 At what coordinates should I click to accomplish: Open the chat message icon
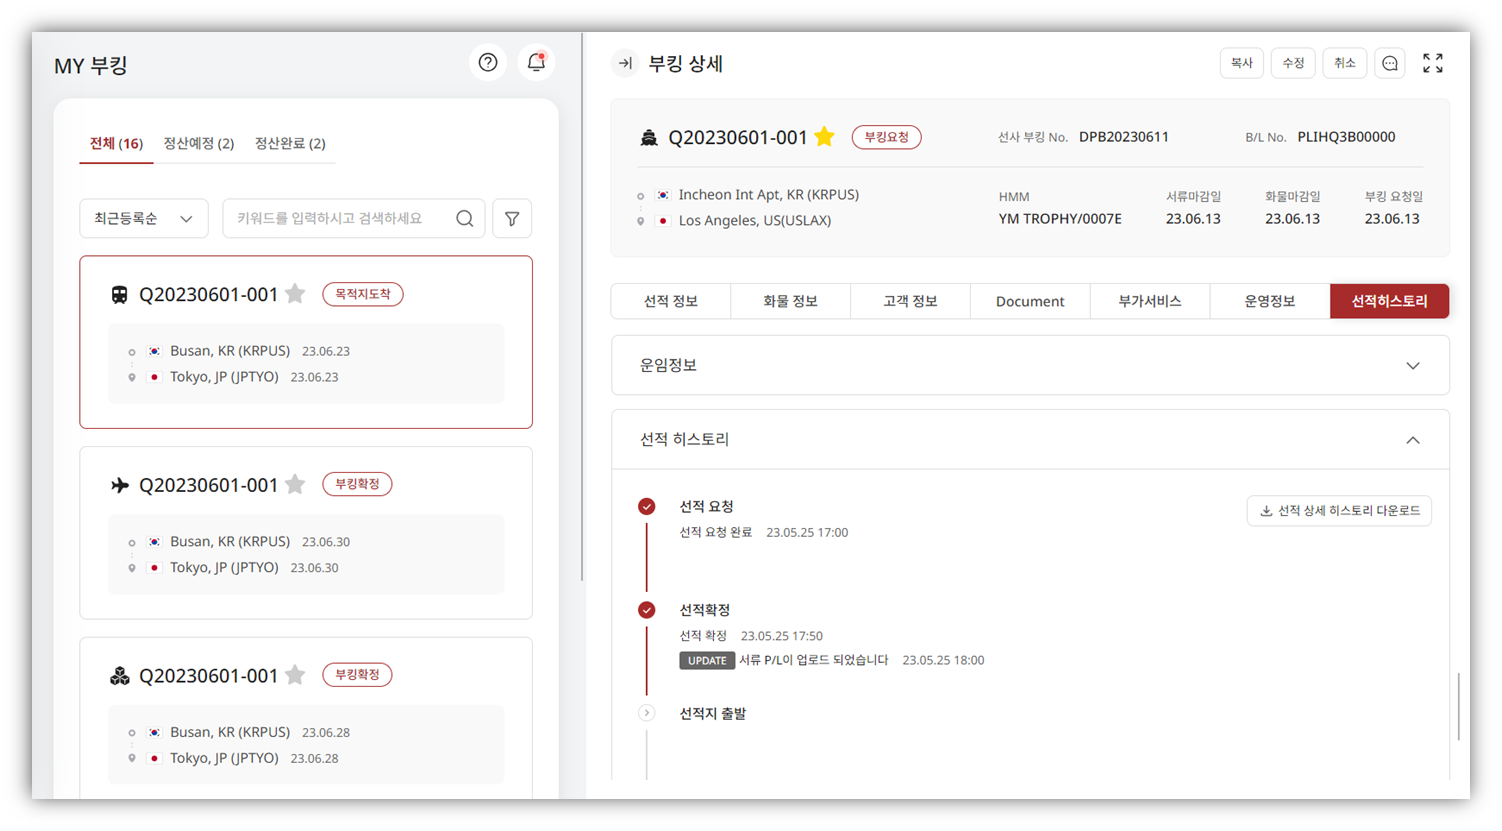[1390, 64]
